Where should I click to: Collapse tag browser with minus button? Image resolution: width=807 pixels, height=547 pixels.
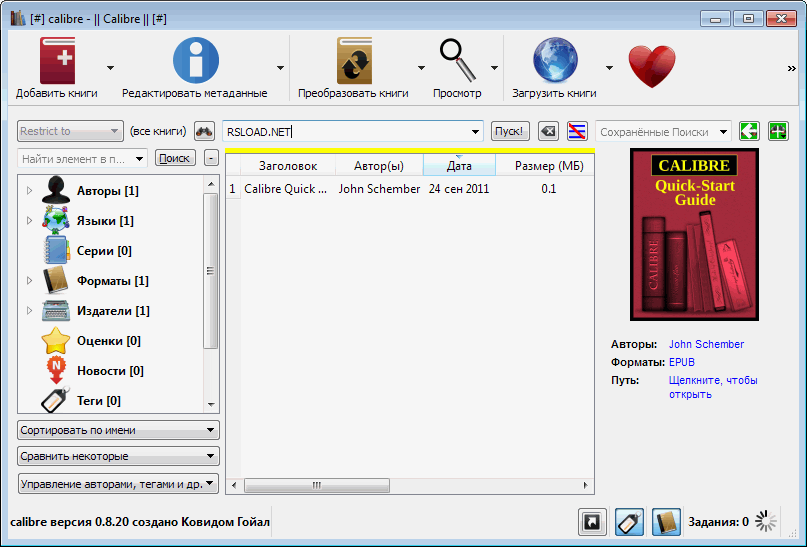pyautogui.click(x=211, y=158)
